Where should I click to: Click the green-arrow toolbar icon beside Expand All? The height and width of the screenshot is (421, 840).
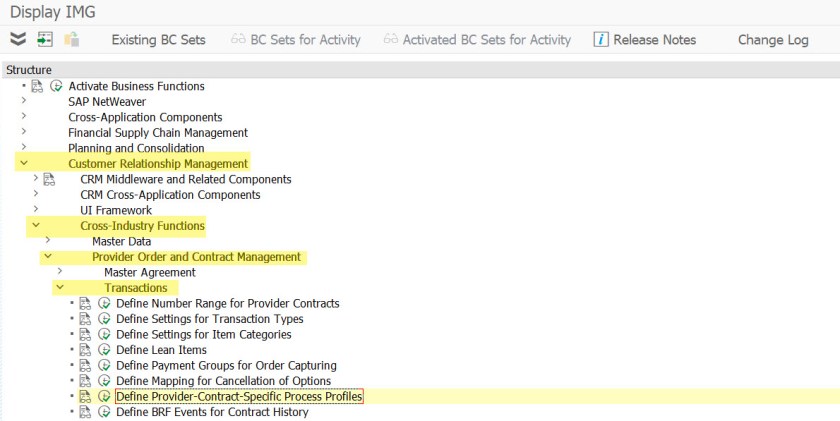click(x=45, y=40)
